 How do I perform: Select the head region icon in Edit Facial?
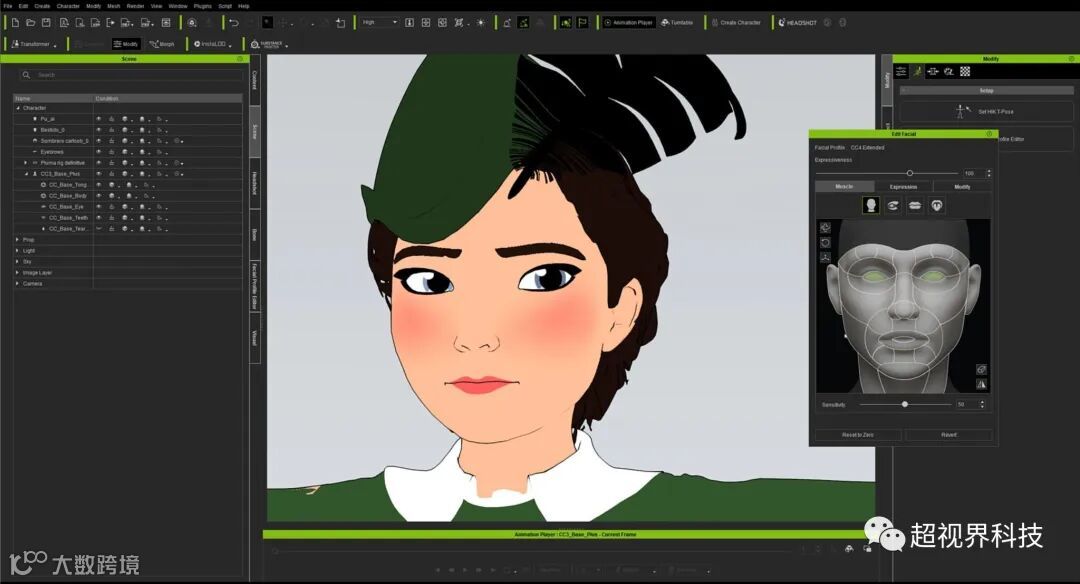pos(871,205)
